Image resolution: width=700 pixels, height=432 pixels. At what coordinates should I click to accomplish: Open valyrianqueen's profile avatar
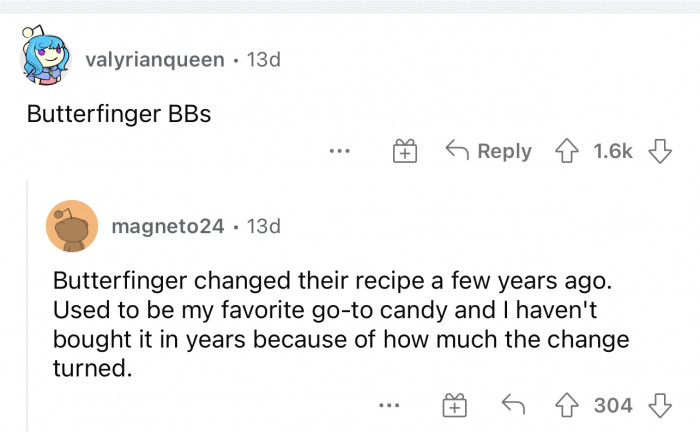tap(48, 60)
